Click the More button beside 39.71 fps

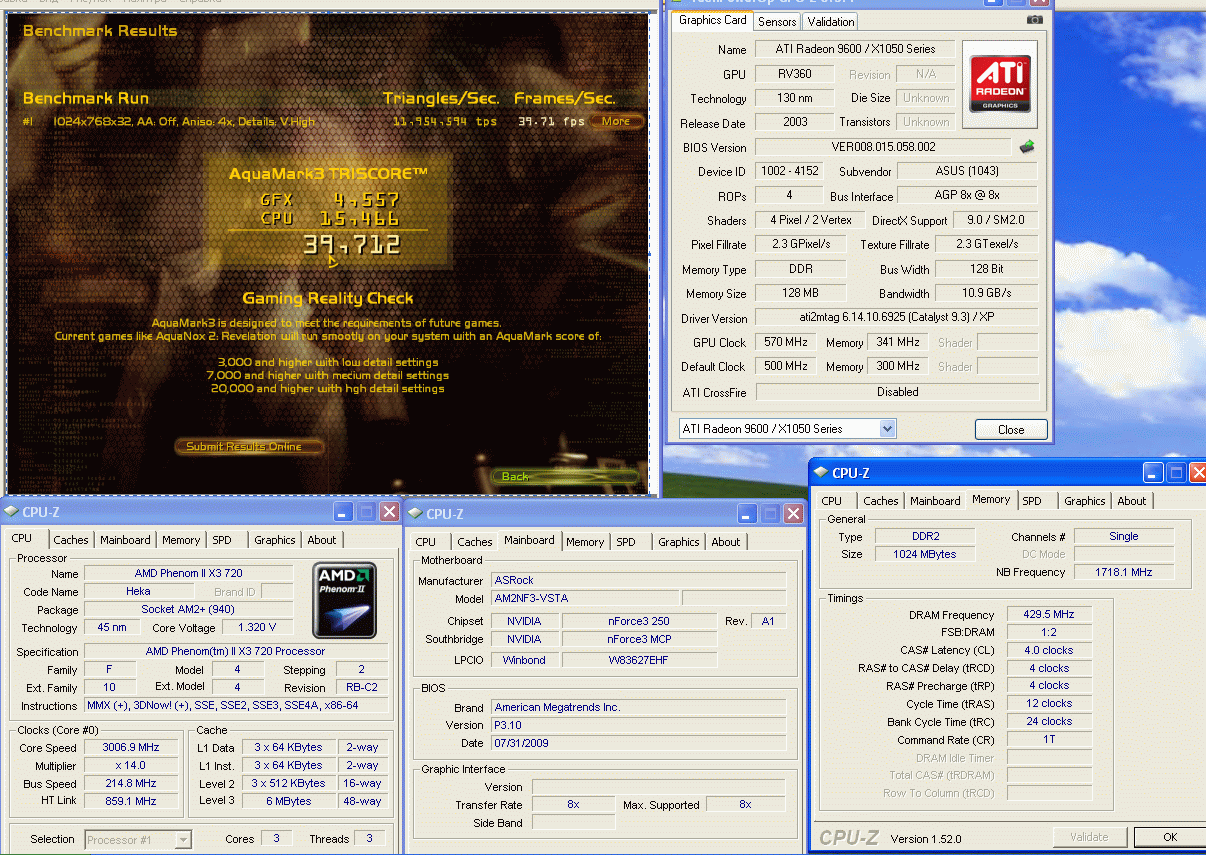click(x=615, y=121)
